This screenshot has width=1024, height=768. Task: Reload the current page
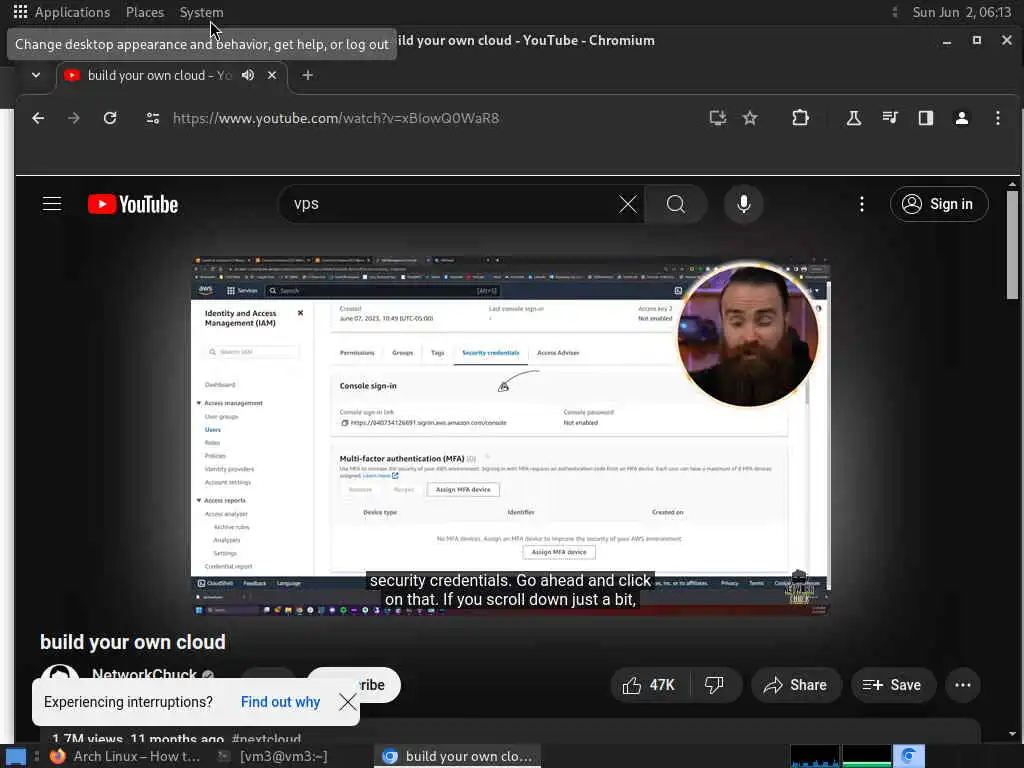110,118
